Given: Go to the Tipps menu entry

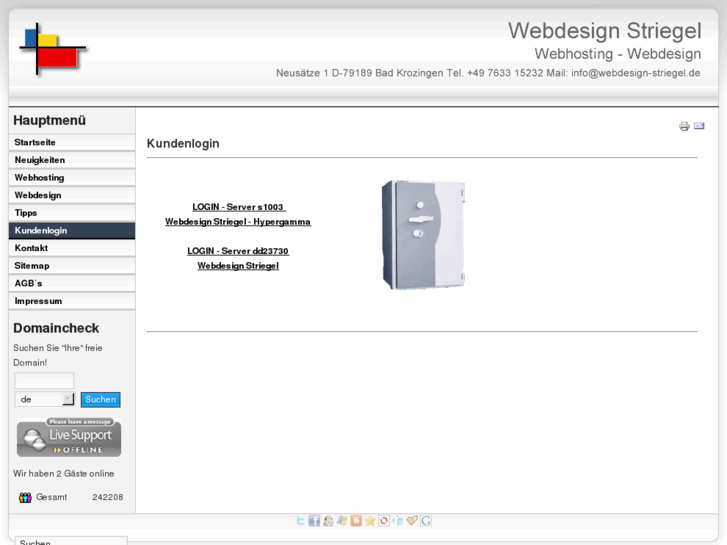Looking at the screenshot, I should (72, 213).
